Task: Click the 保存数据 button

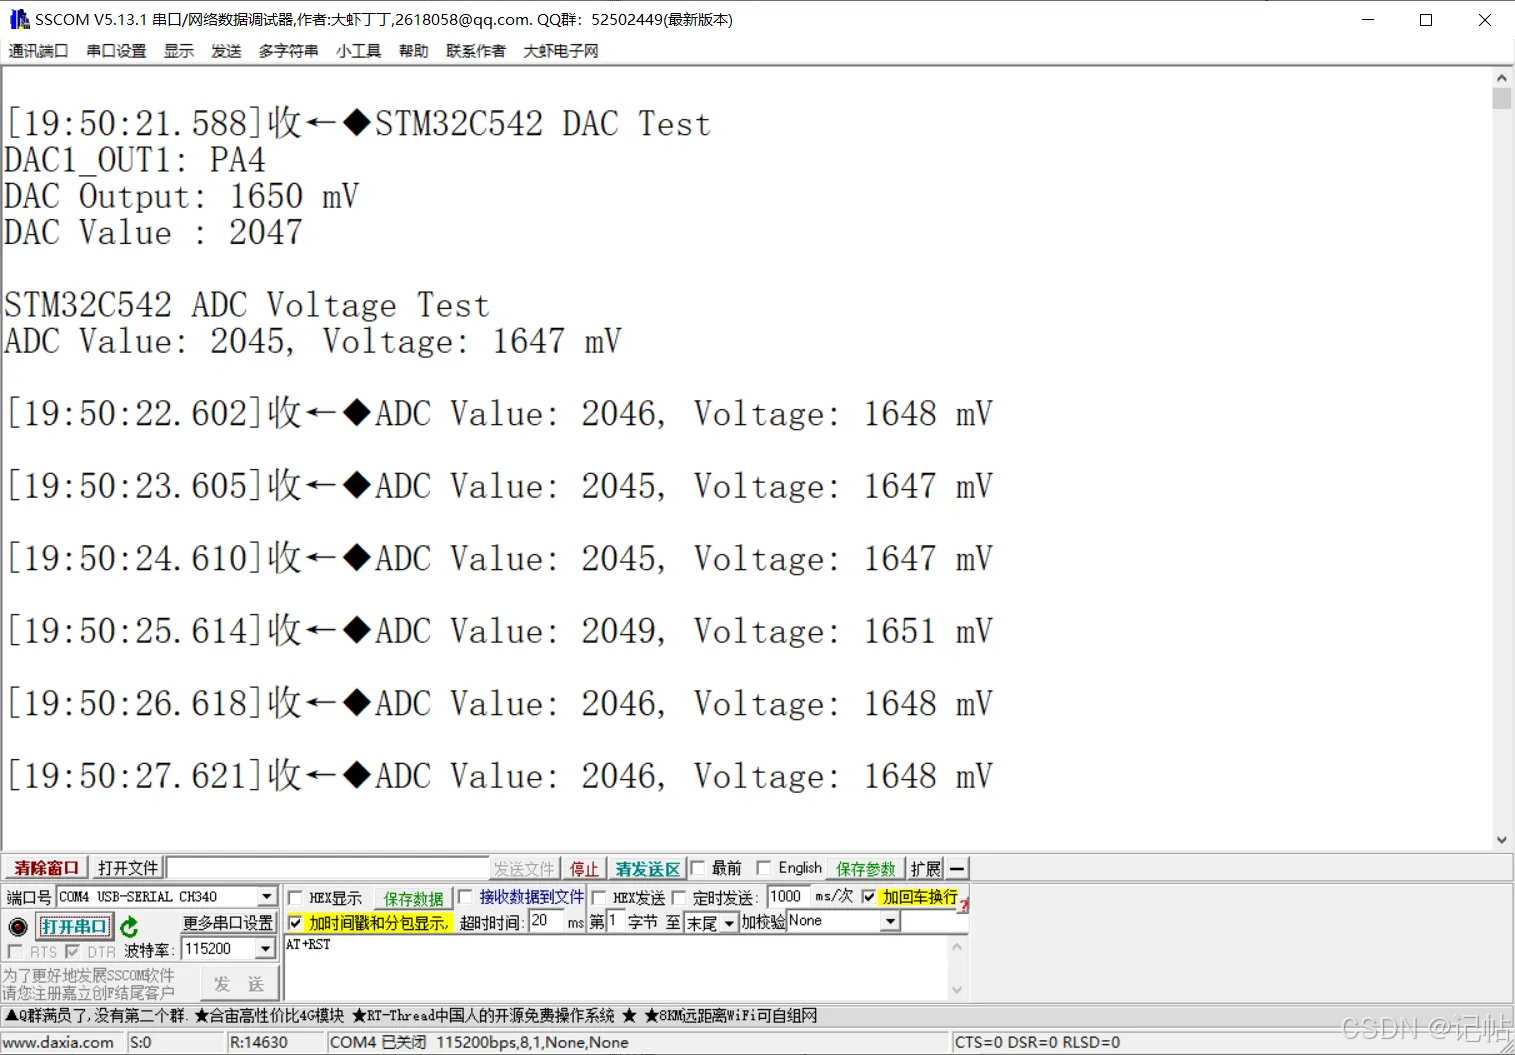Action: [413, 899]
